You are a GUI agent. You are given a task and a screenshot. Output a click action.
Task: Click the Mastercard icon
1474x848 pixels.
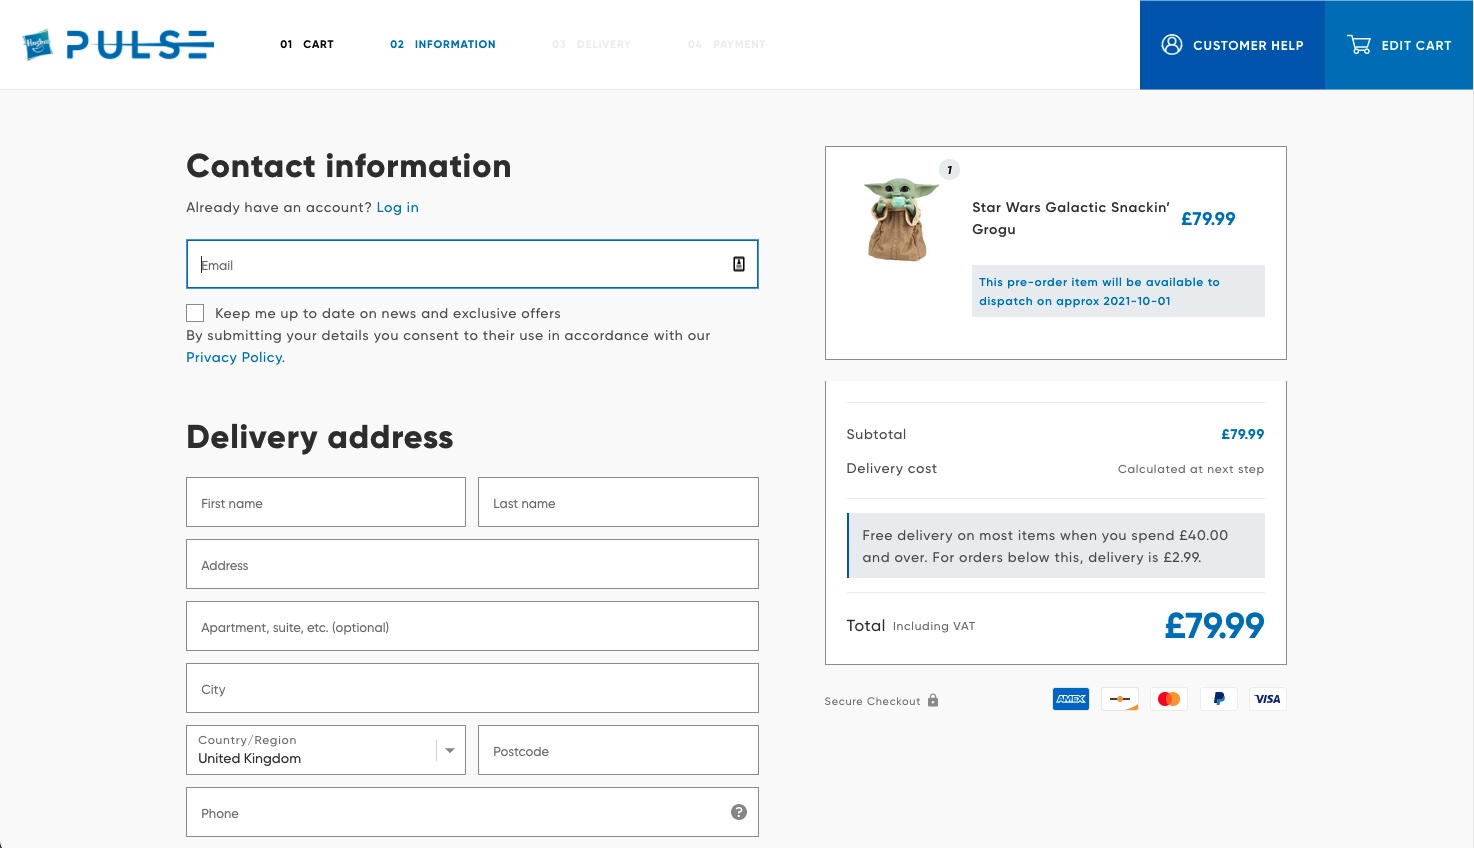click(x=1169, y=699)
